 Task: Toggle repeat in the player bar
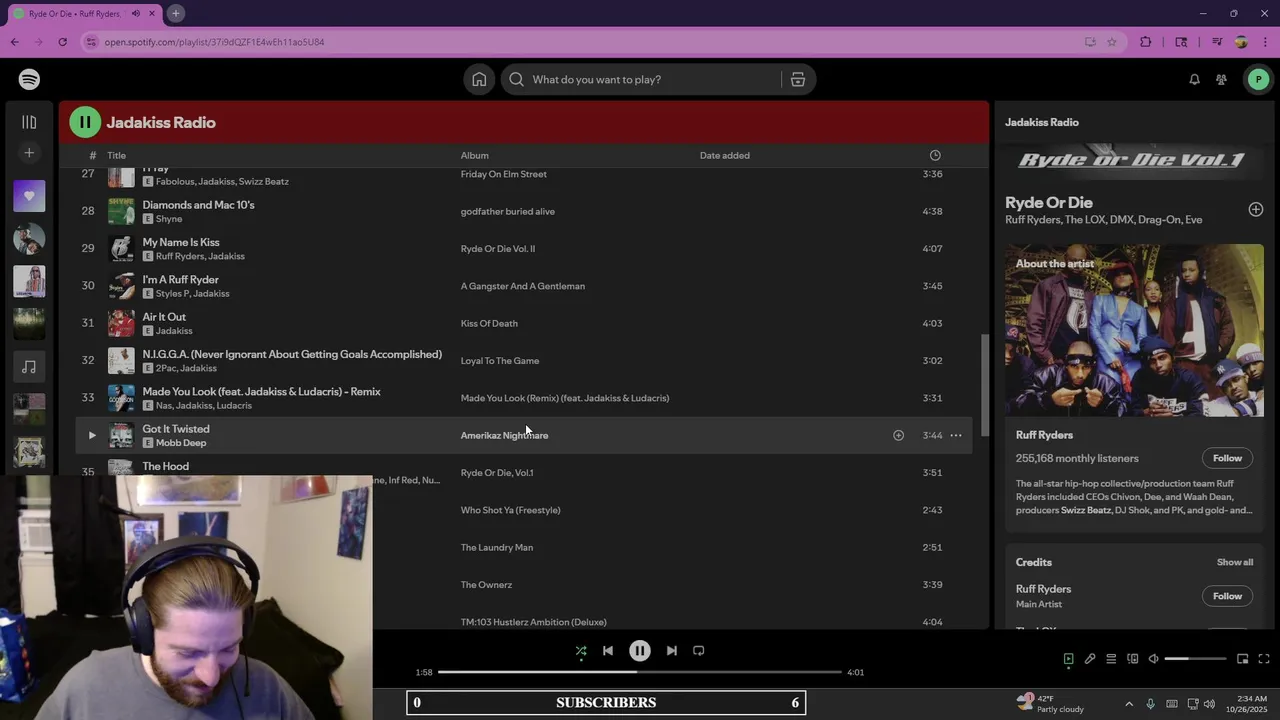(x=699, y=651)
